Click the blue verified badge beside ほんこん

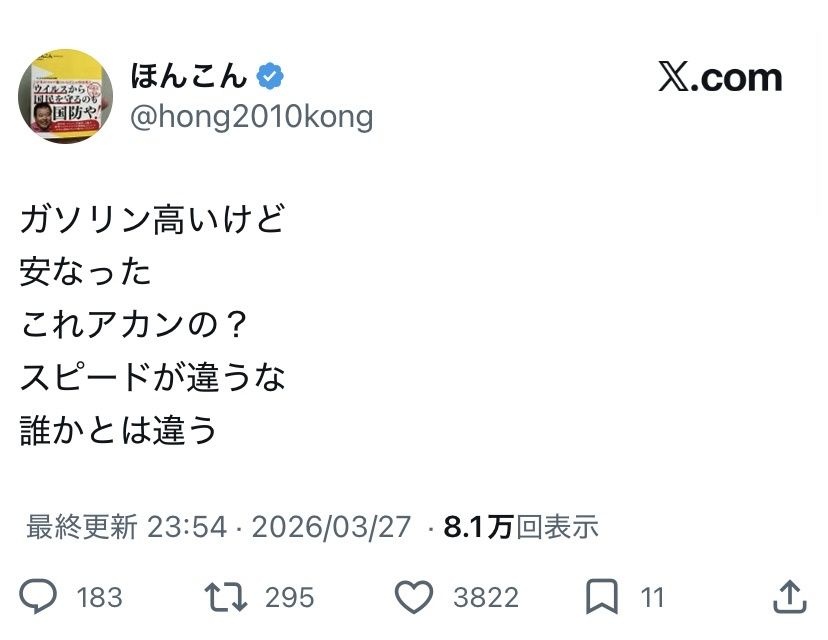[270, 76]
